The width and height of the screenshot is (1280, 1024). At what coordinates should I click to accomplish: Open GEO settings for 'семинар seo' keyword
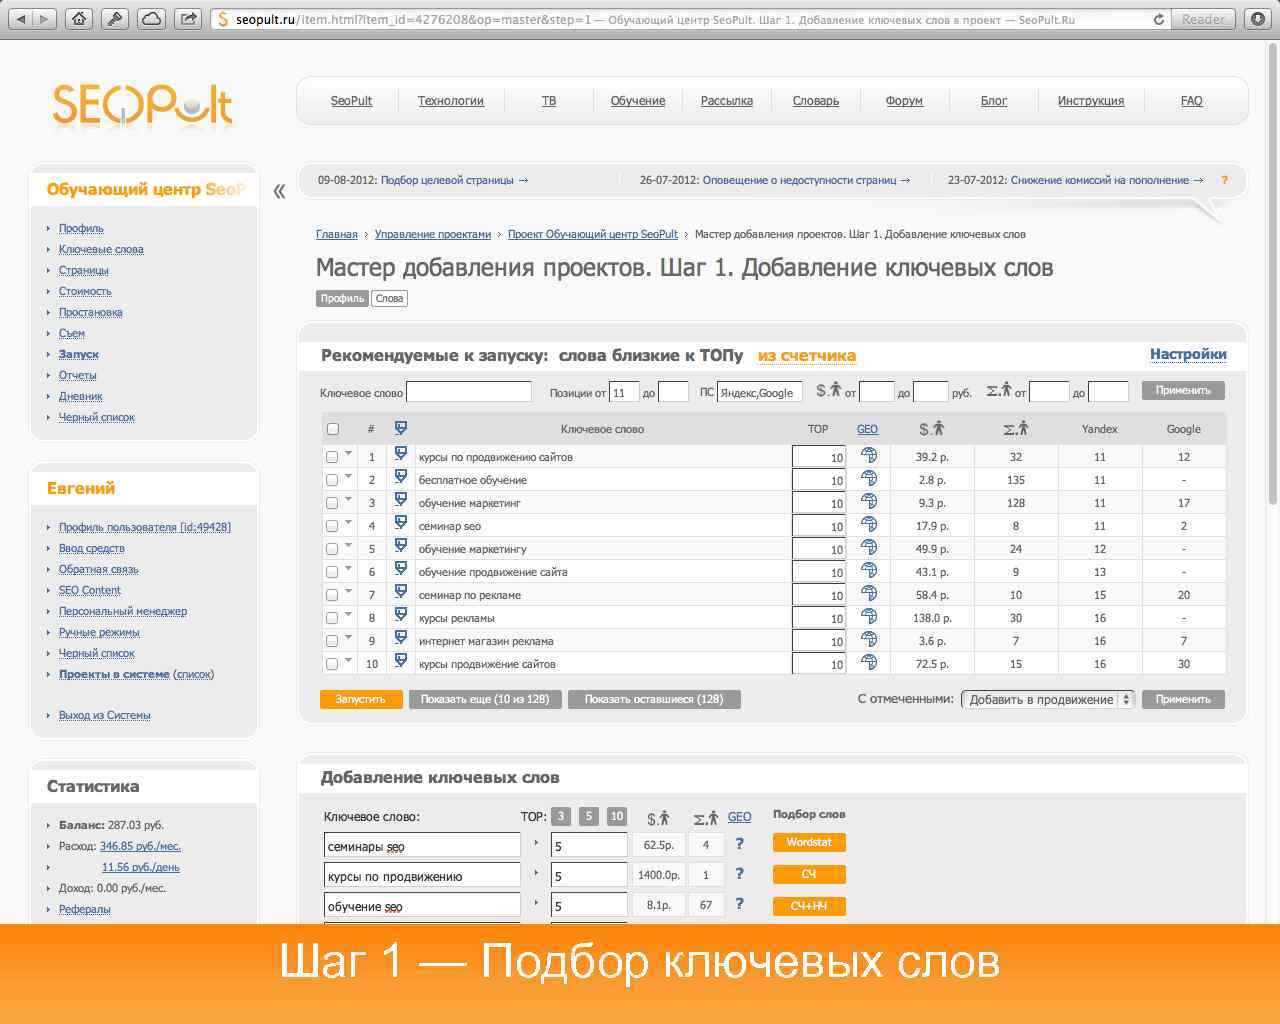869,525
